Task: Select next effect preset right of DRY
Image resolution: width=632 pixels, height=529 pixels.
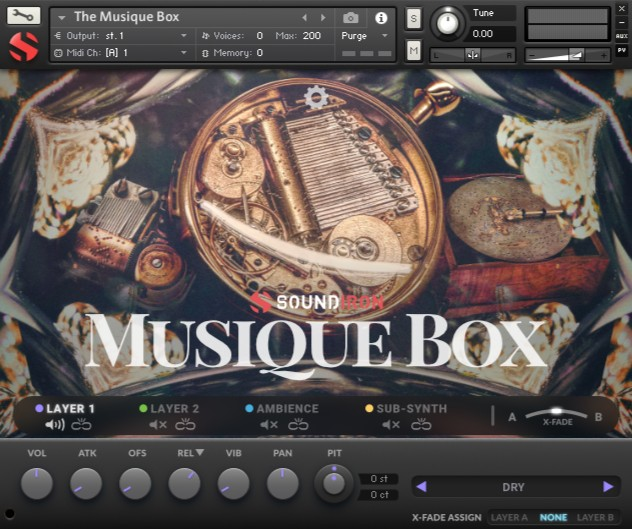Action: click(608, 487)
